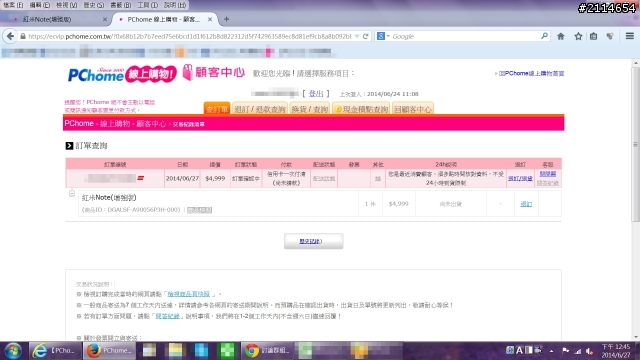
Task: Close the PChome 線上購物 tab
Action: (210, 19)
